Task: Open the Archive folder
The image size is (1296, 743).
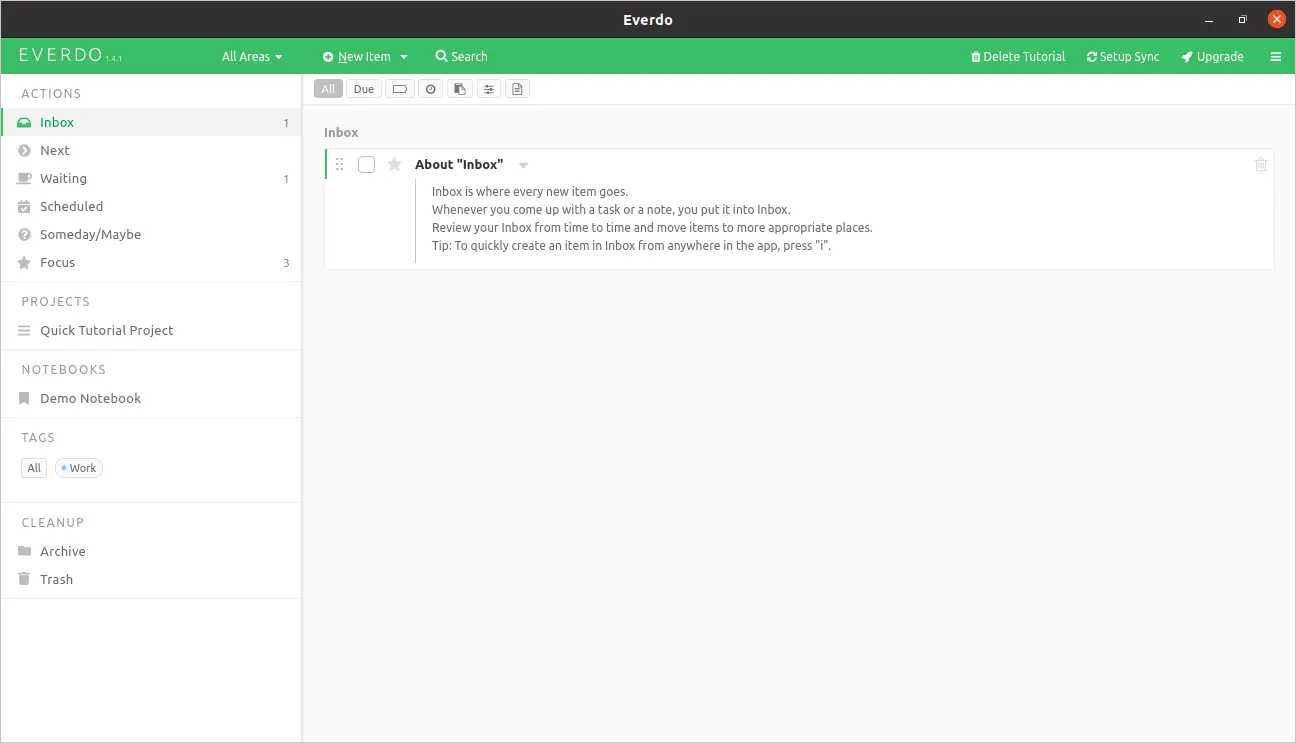Action: 150,551
